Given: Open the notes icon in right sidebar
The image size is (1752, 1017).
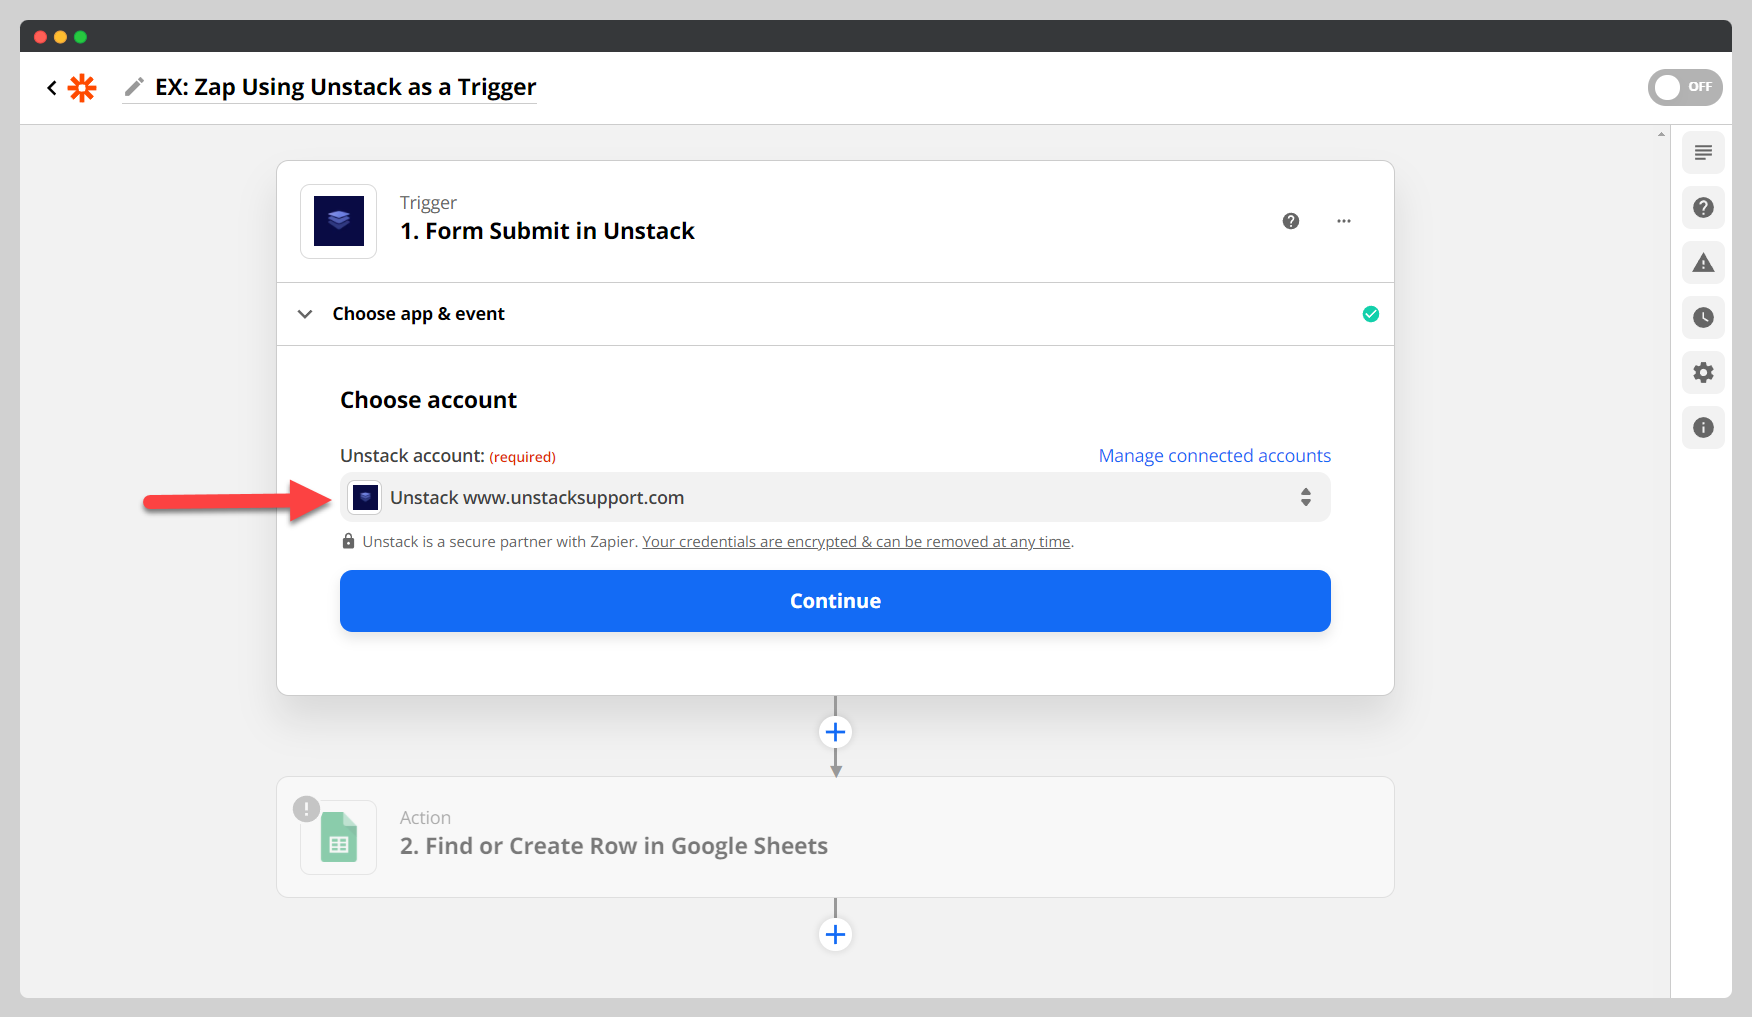Looking at the screenshot, I should tap(1703, 153).
